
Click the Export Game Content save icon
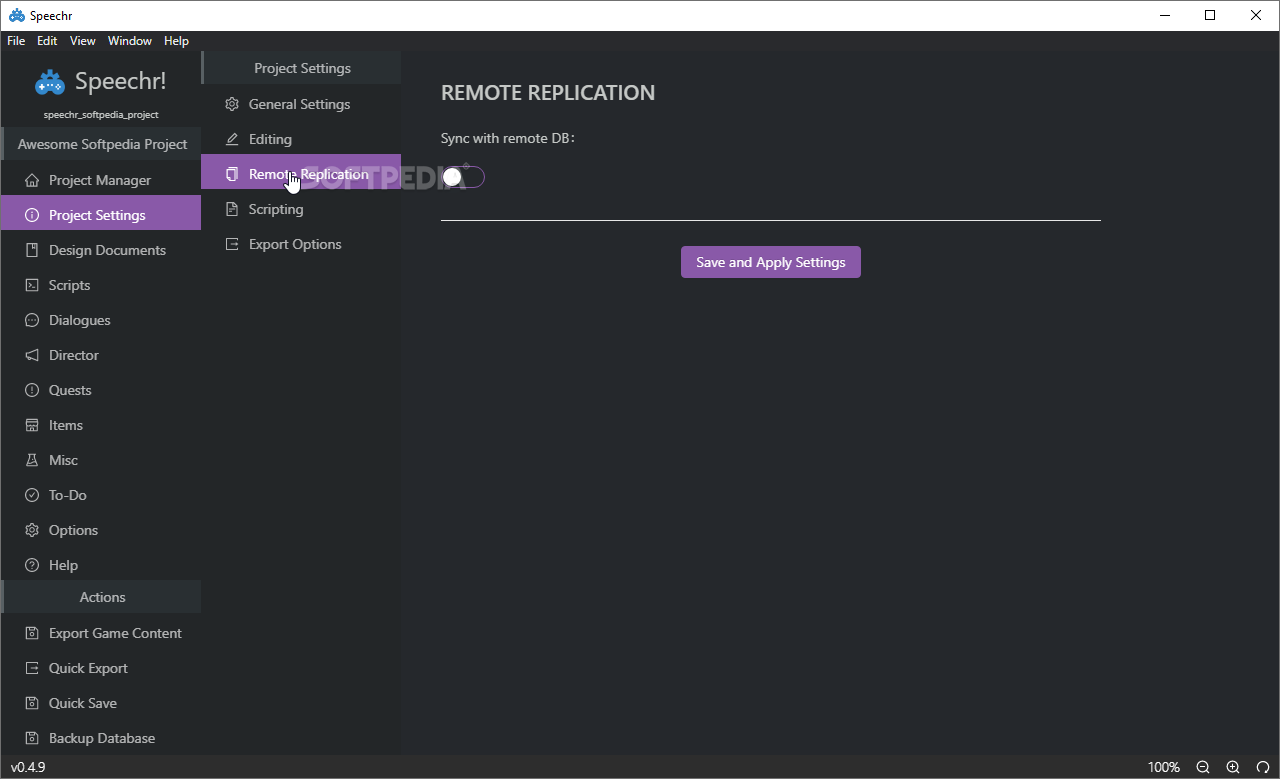31,633
